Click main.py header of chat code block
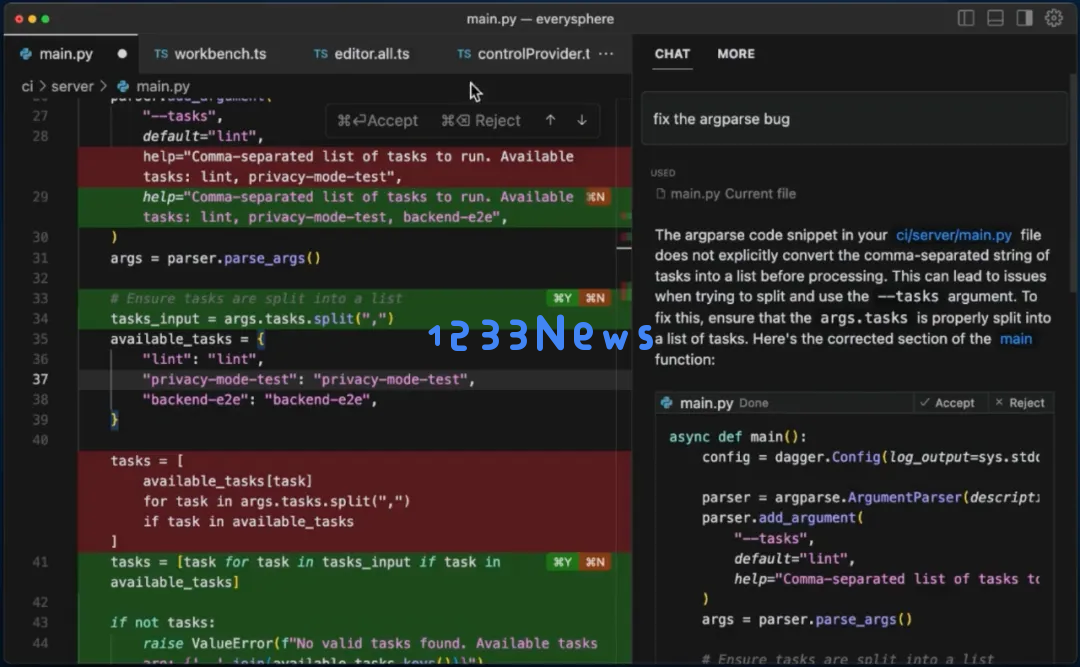 [x=706, y=403]
